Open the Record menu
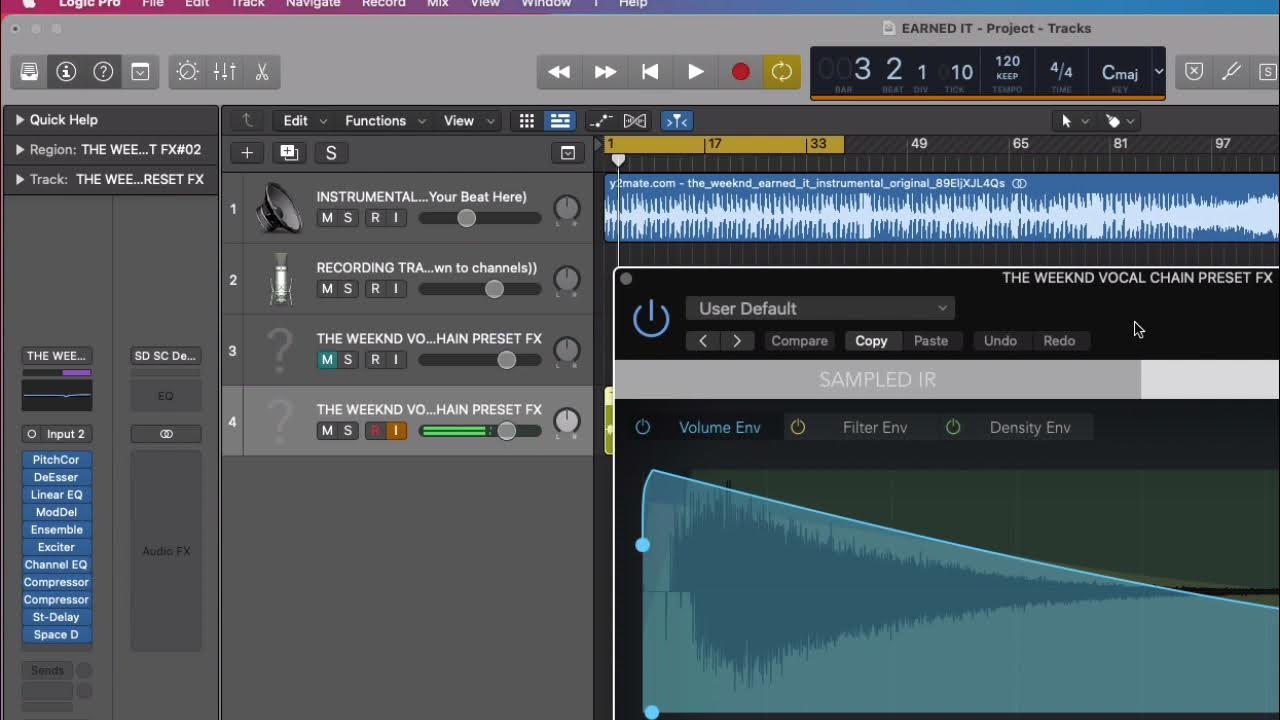This screenshot has width=1280, height=720. (384, 4)
